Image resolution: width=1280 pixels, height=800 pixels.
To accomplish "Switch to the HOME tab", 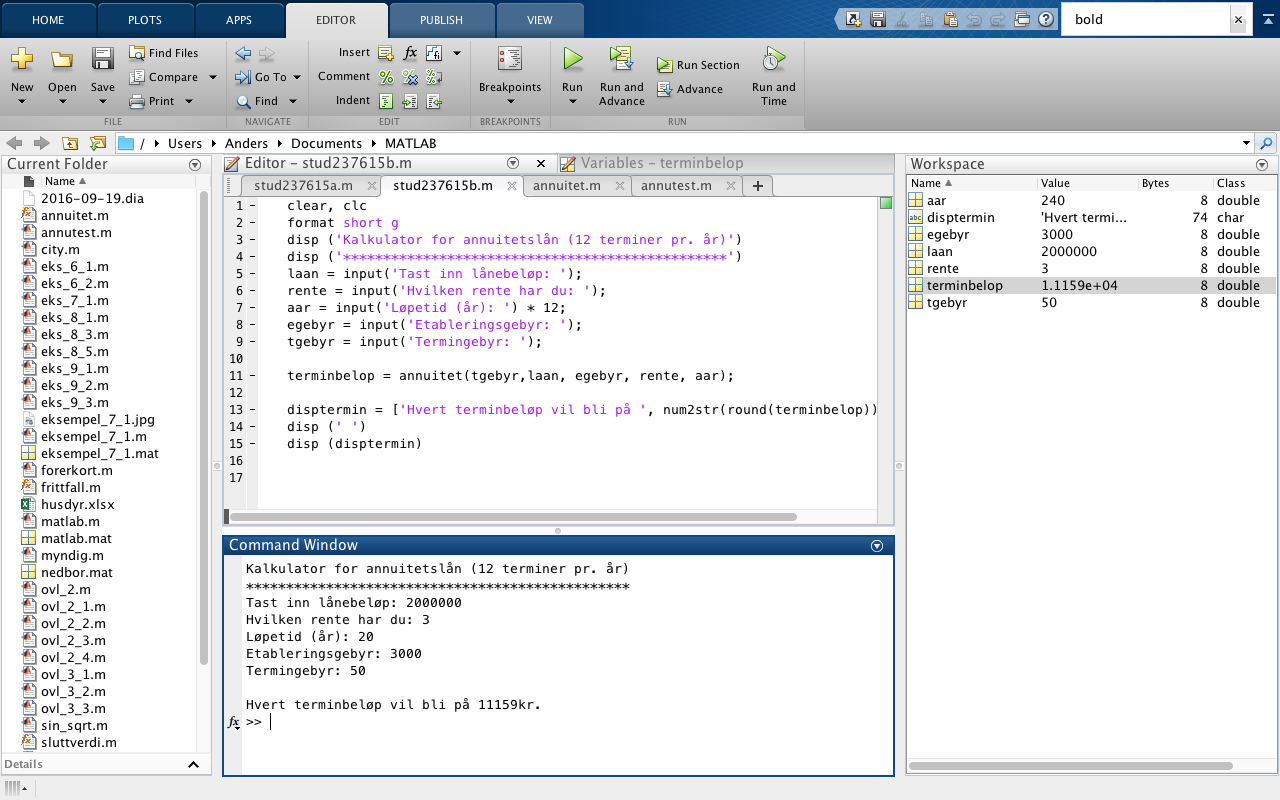I will pyautogui.click(x=48, y=19).
